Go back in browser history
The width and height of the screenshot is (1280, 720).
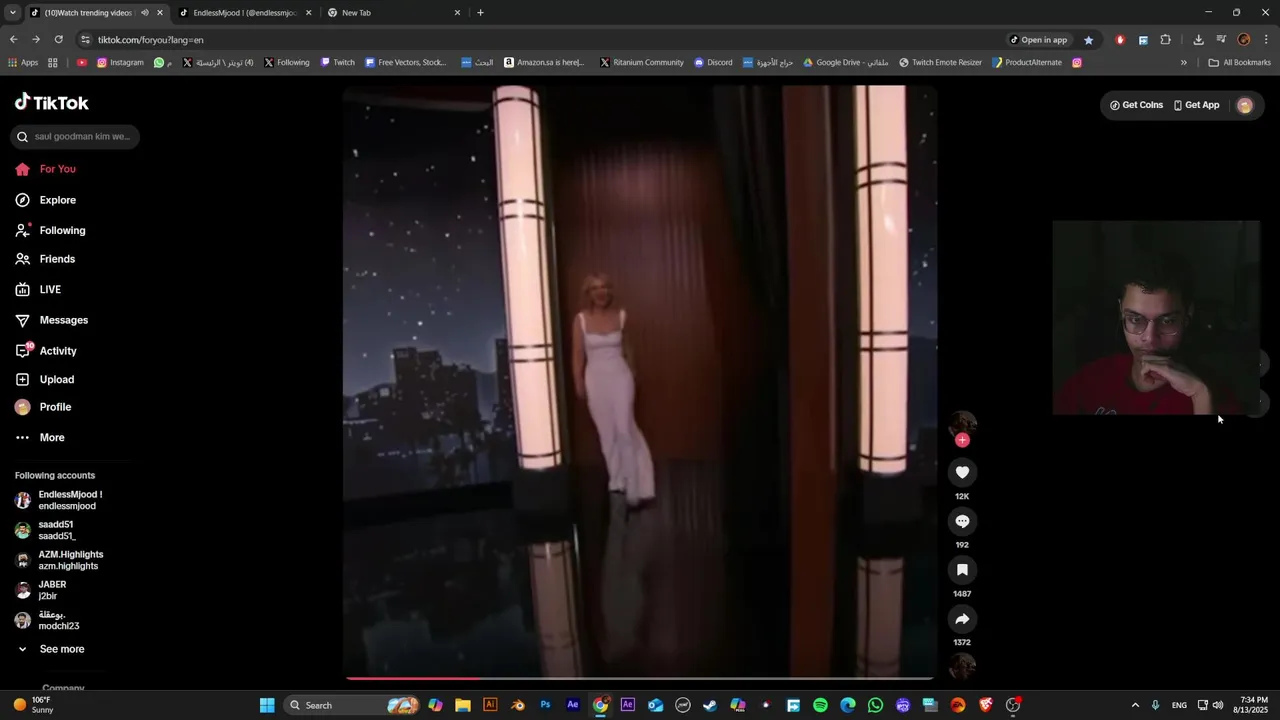pos(13,40)
